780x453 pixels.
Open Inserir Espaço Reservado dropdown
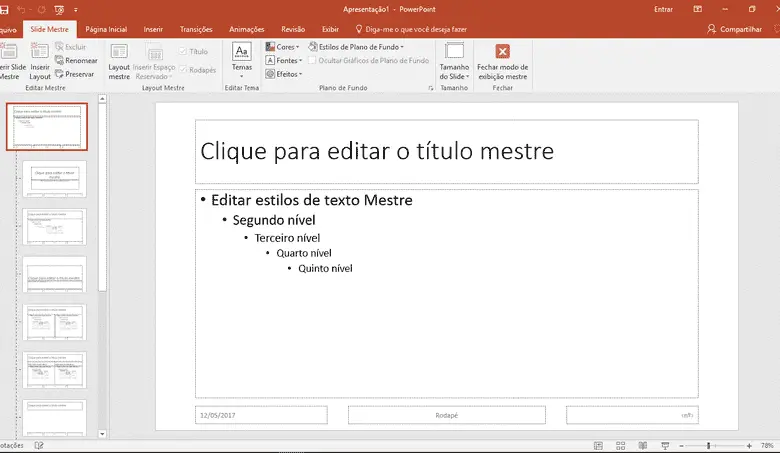tap(154, 62)
